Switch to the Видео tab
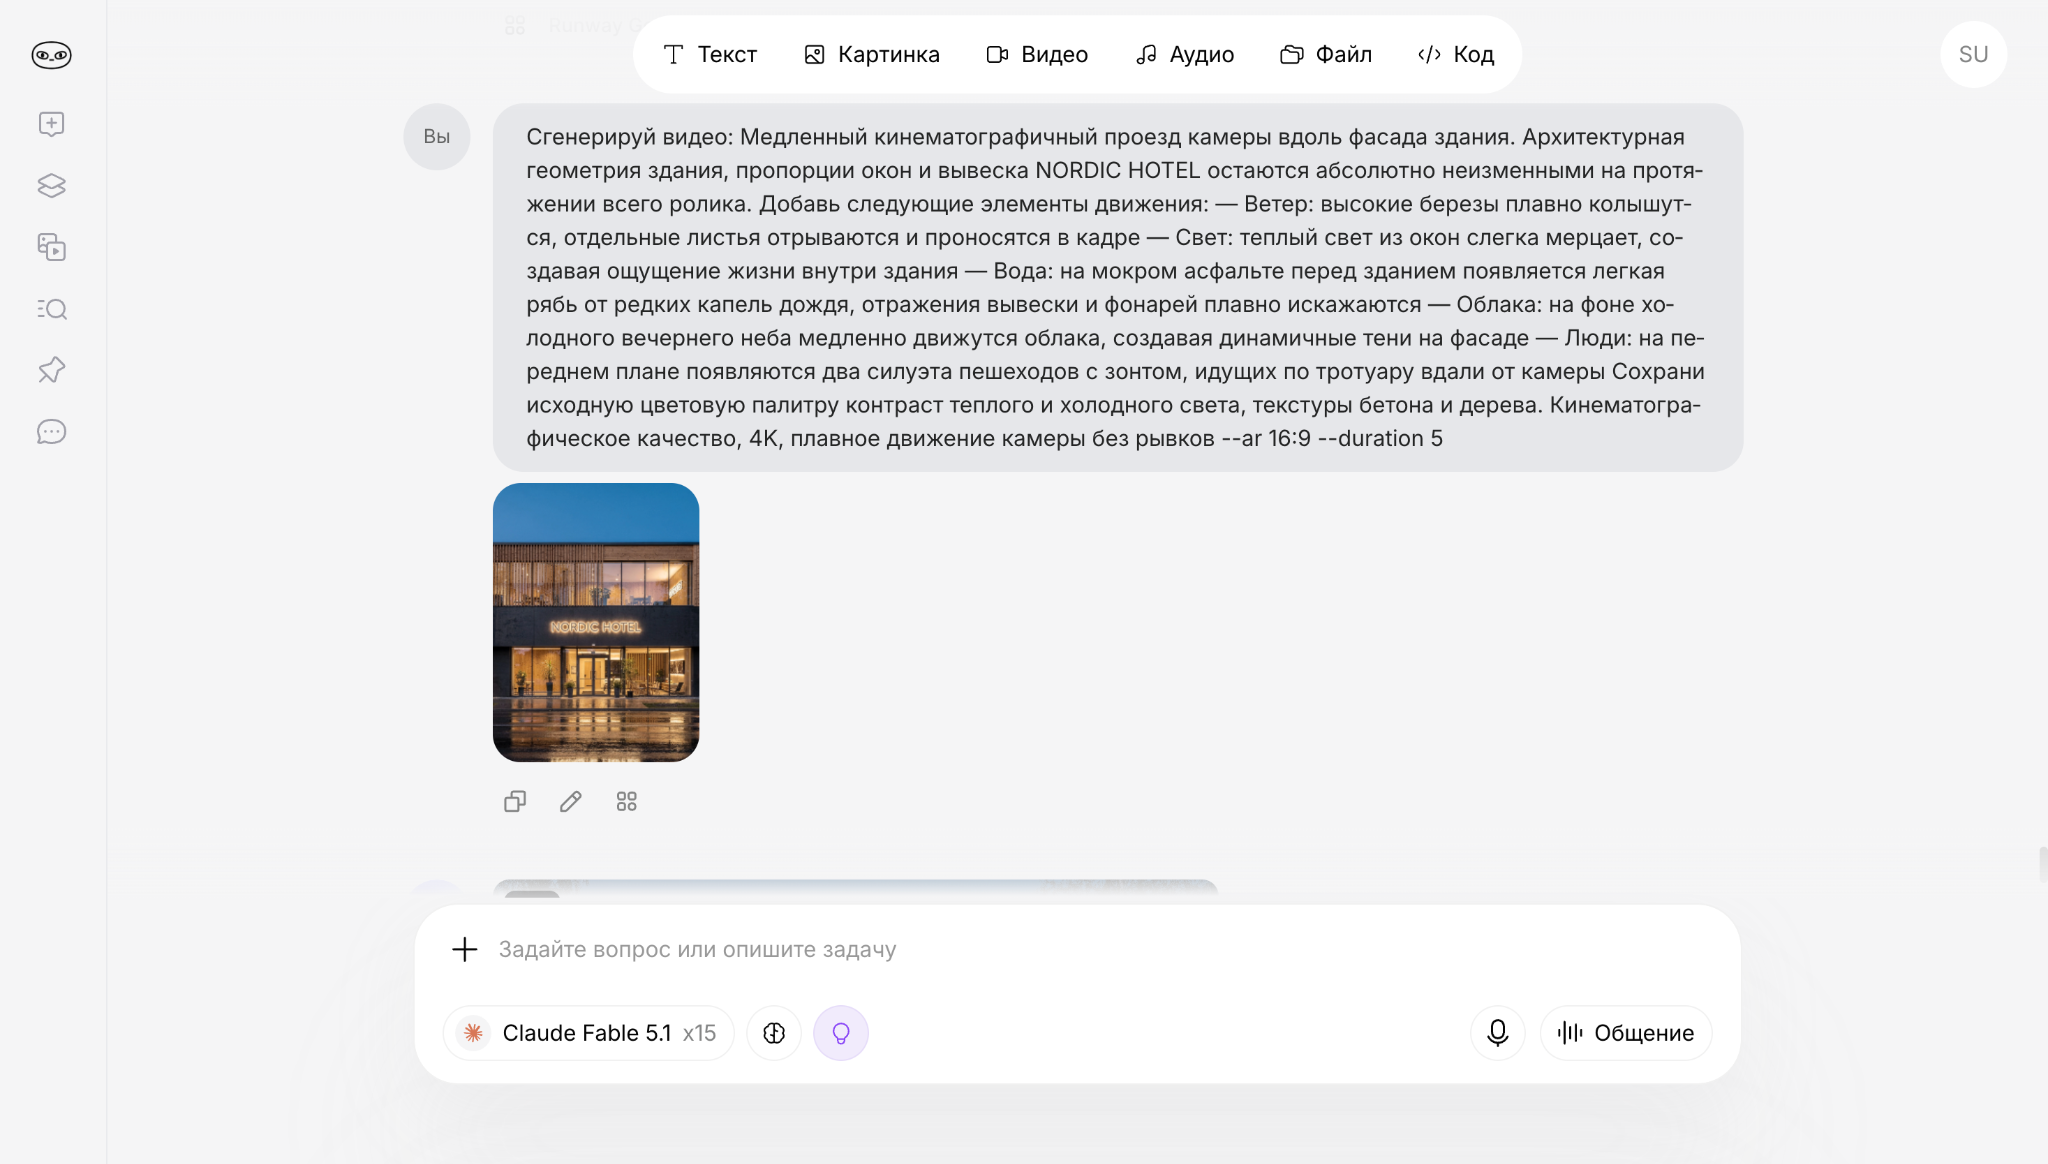2048x1164 pixels. tap(1037, 55)
